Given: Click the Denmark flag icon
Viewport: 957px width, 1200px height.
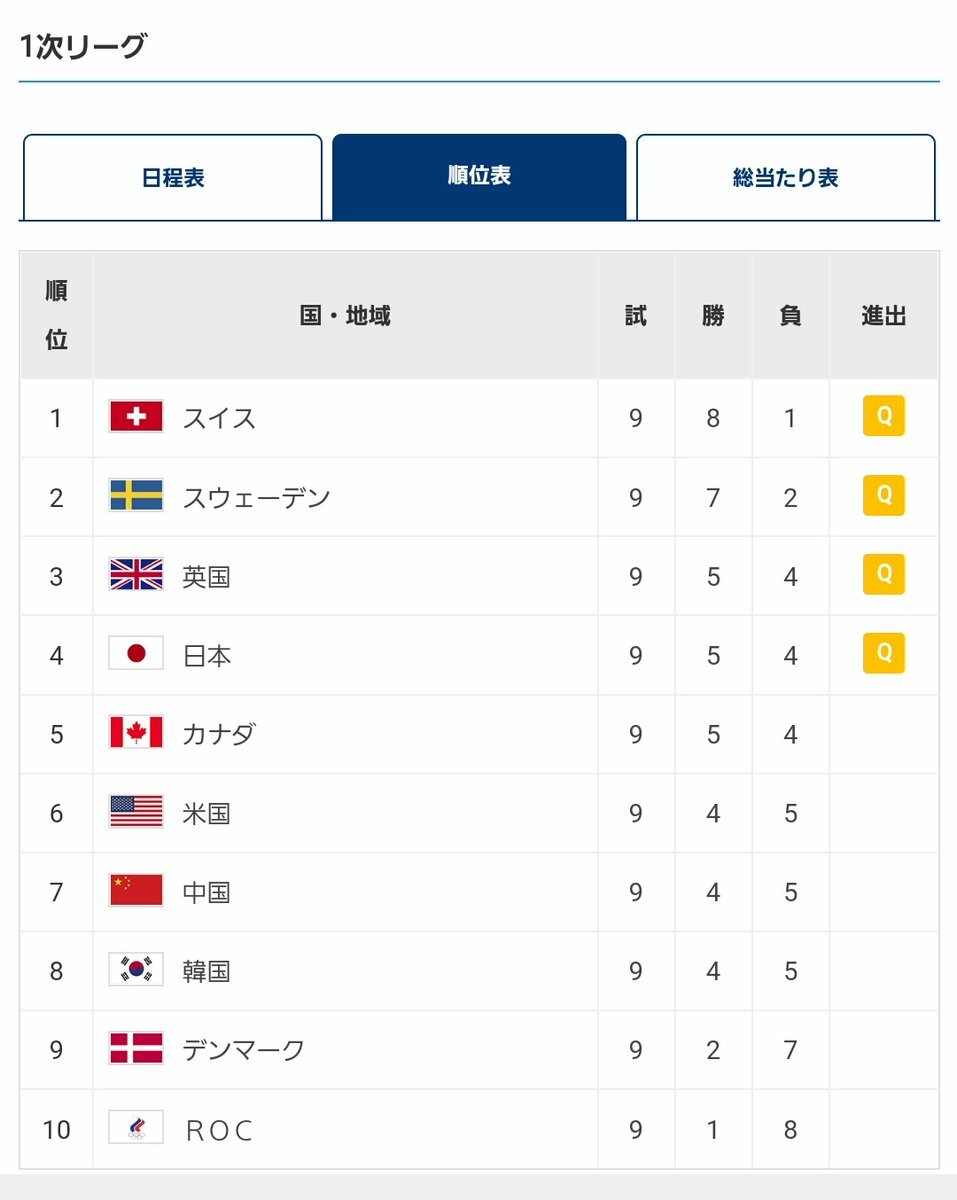Looking at the screenshot, I should click(x=136, y=1049).
